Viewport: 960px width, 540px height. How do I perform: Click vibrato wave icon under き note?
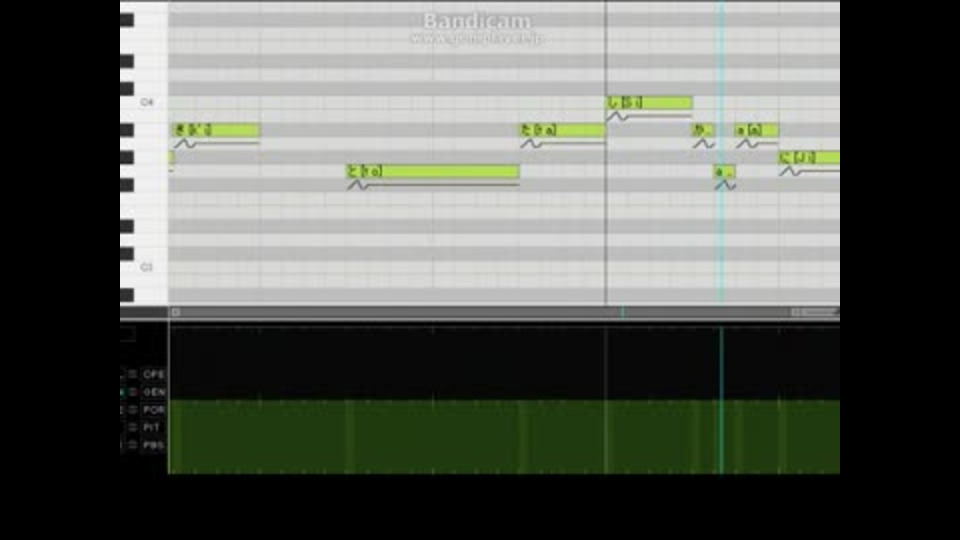[x=185, y=144]
